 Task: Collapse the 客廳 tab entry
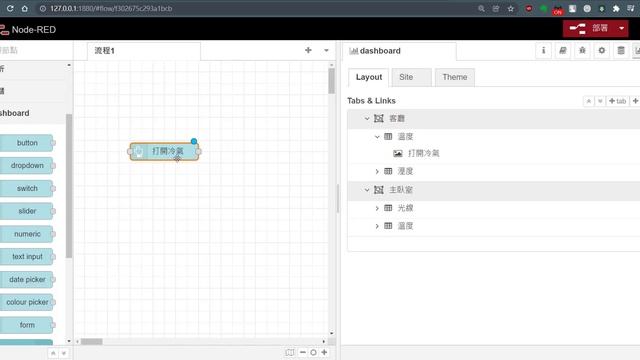[x=367, y=119]
